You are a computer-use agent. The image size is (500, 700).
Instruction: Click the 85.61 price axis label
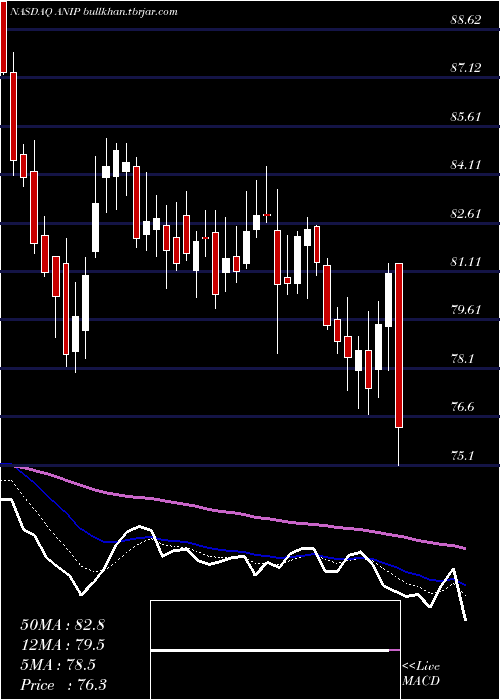466,117
